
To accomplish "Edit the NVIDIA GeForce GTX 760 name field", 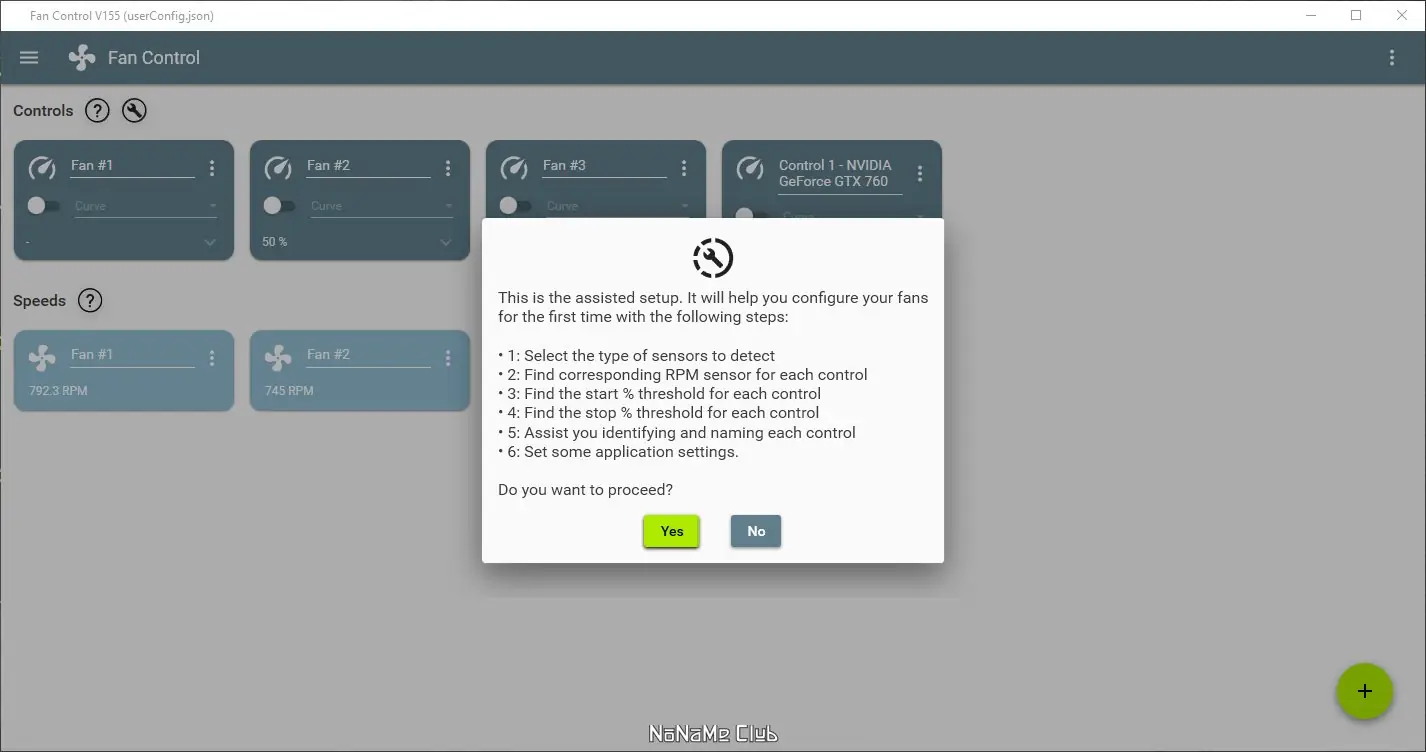I will click(x=840, y=174).
